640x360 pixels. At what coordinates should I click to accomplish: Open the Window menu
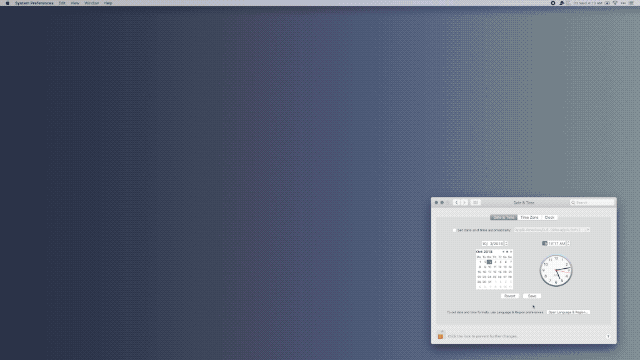pos(91,3)
